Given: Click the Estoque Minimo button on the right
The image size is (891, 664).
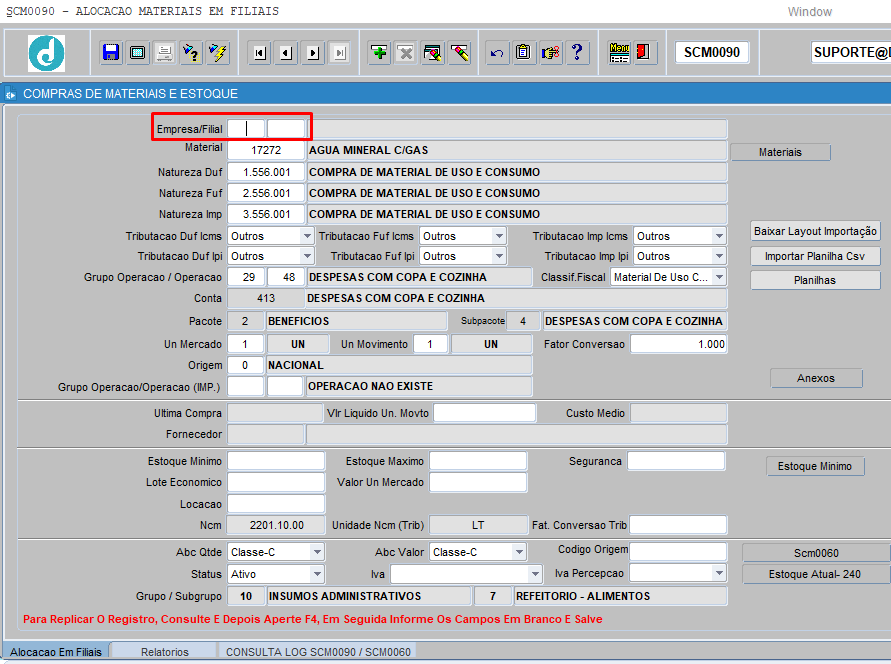Looking at the screenshot, I should [815, 466].
